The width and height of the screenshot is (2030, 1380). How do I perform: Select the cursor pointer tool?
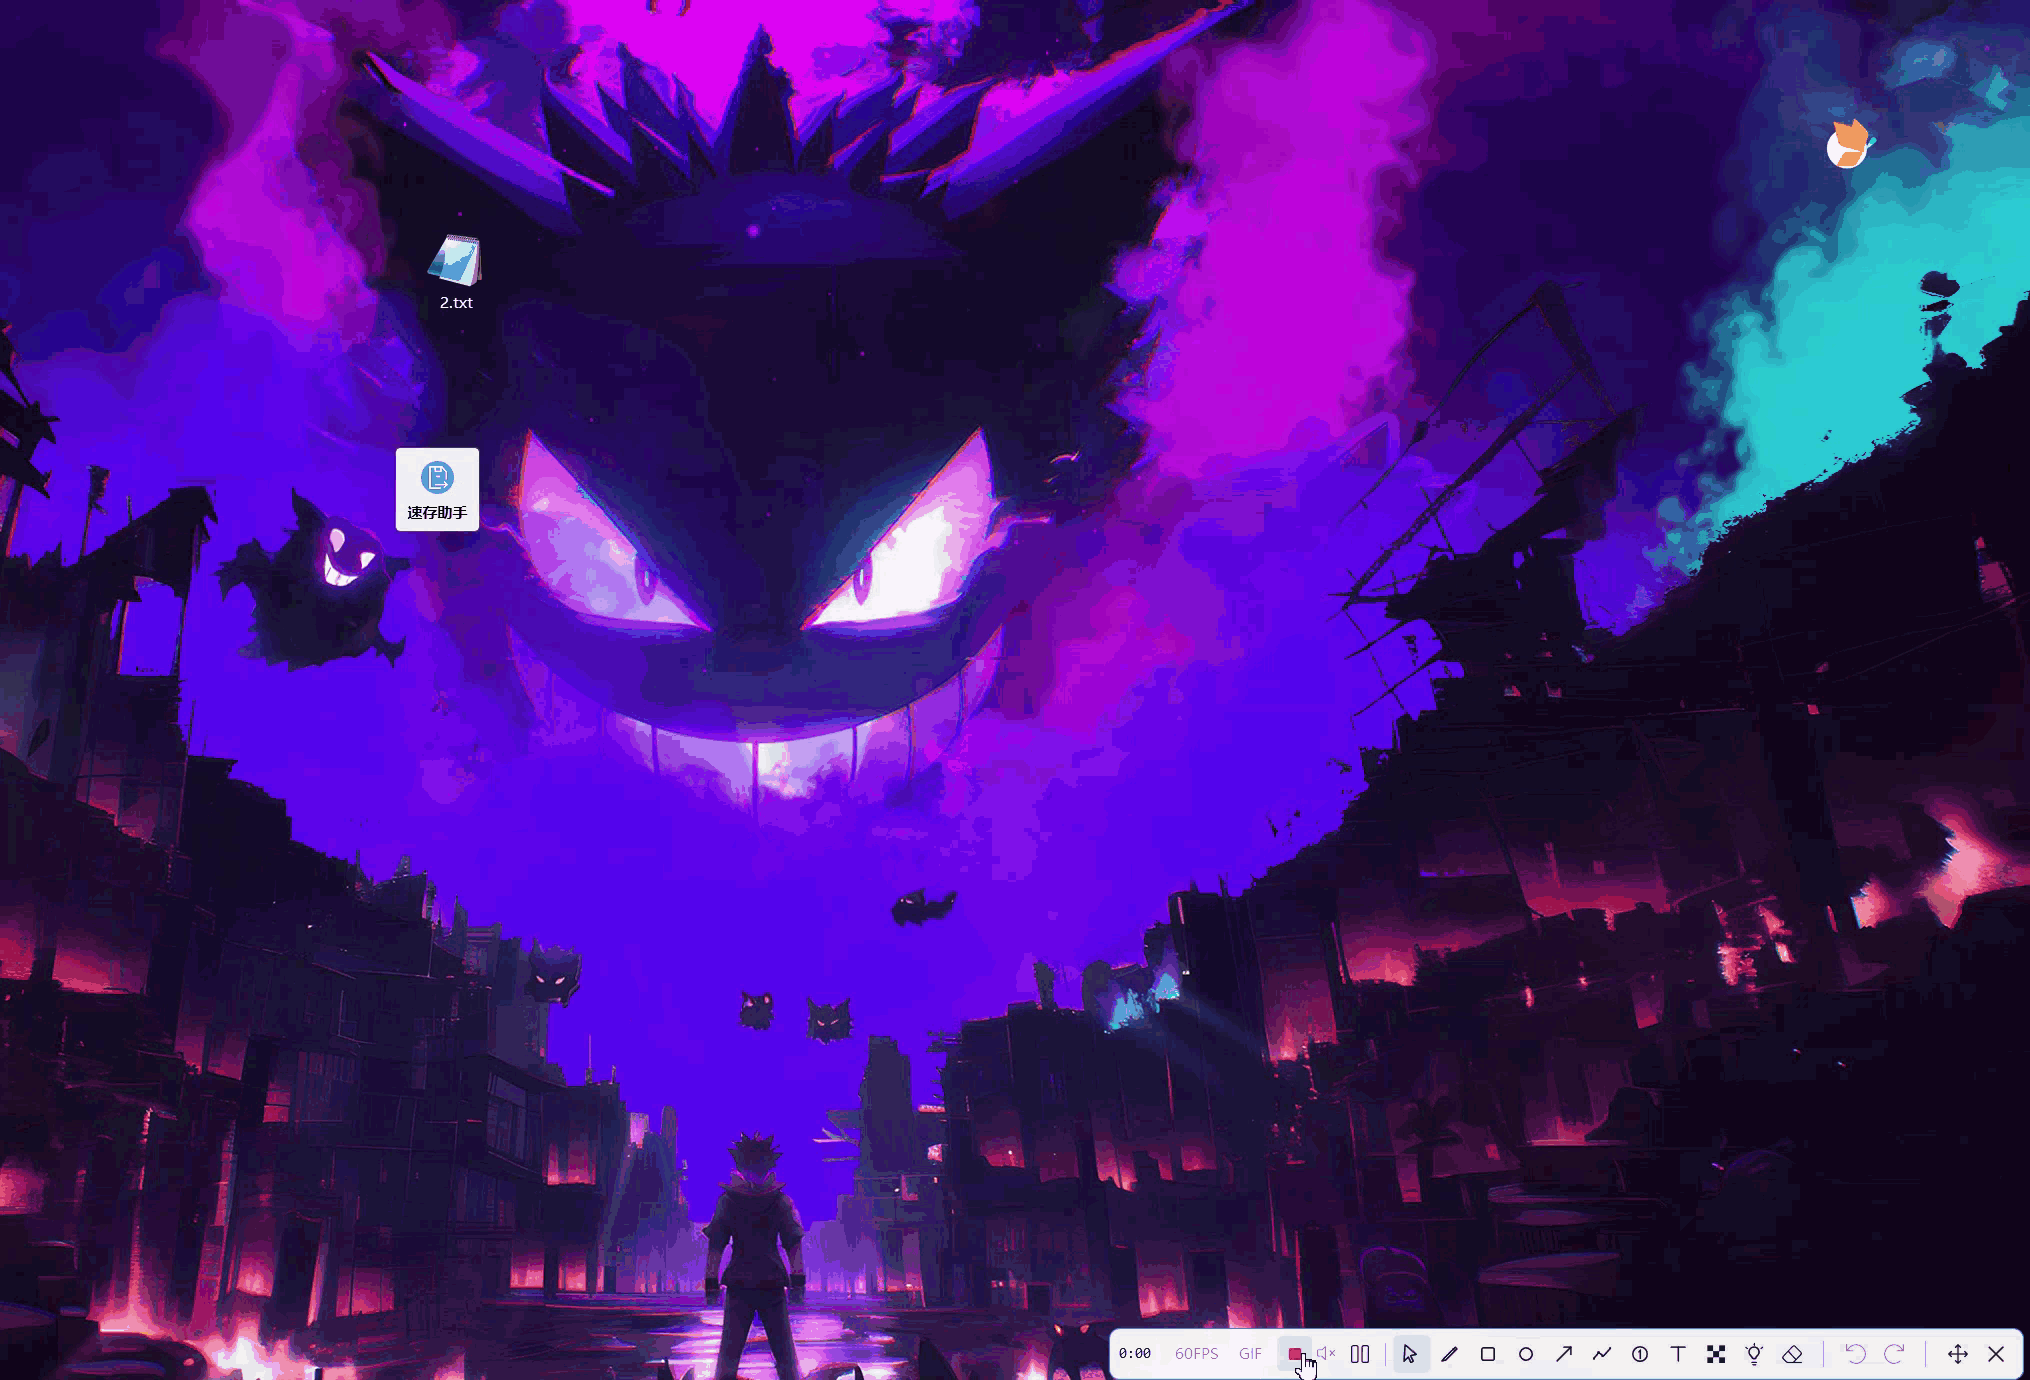tap(1410, 1354)
